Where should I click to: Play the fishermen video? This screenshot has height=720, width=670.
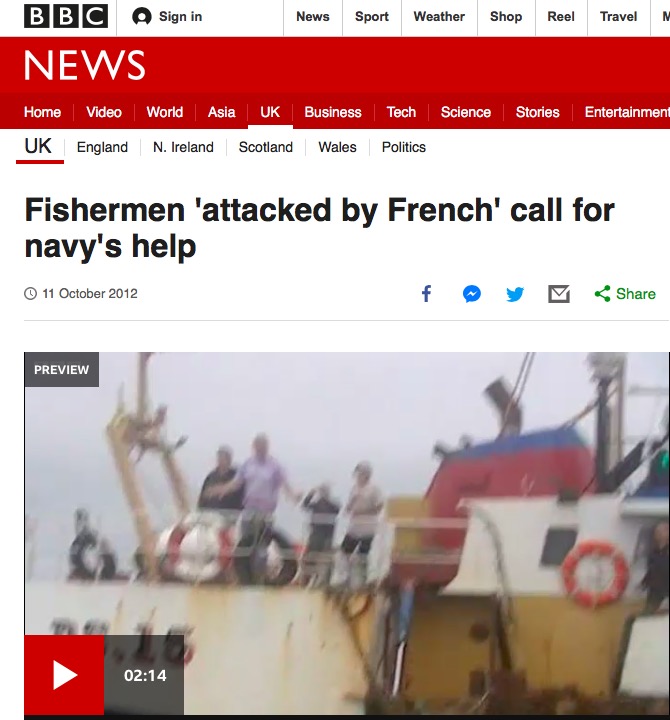pos(64,675)
